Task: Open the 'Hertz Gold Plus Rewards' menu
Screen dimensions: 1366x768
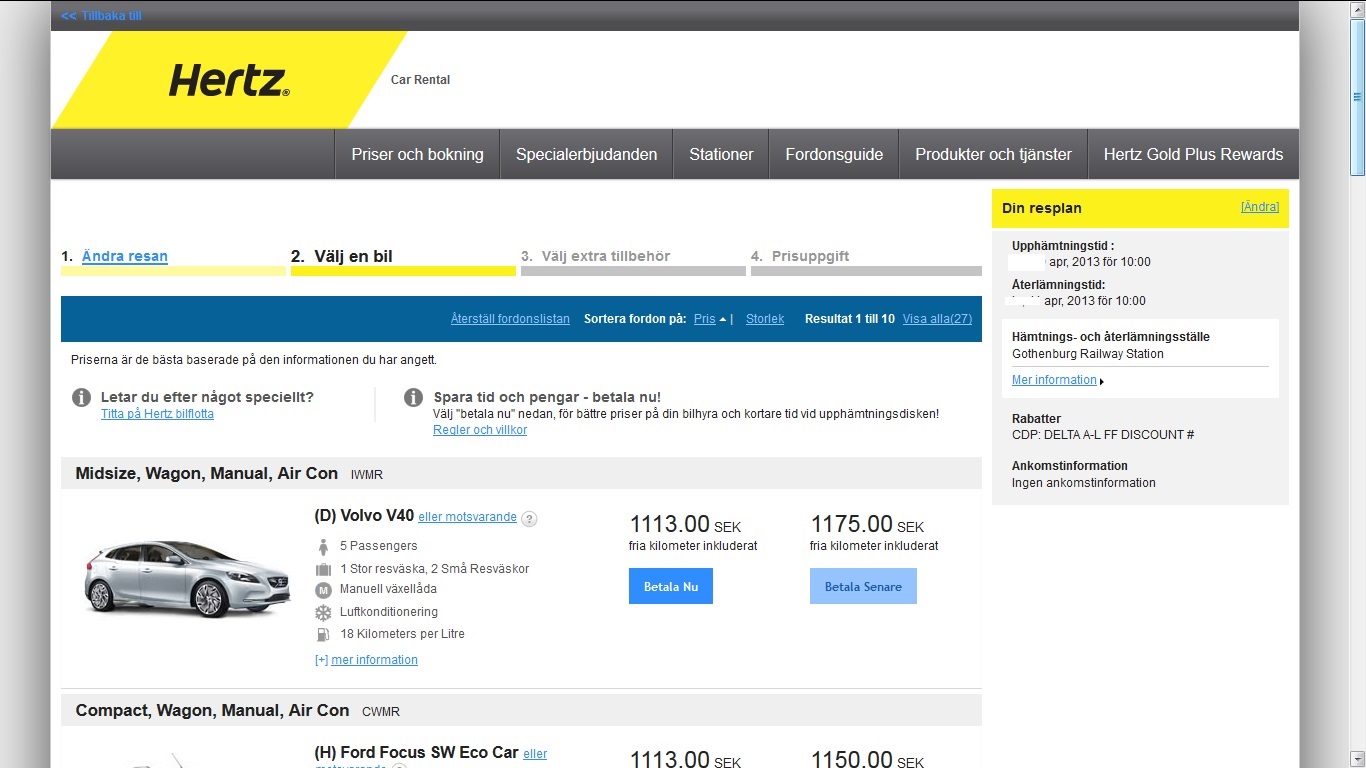Action: [x=1193, y=154]
